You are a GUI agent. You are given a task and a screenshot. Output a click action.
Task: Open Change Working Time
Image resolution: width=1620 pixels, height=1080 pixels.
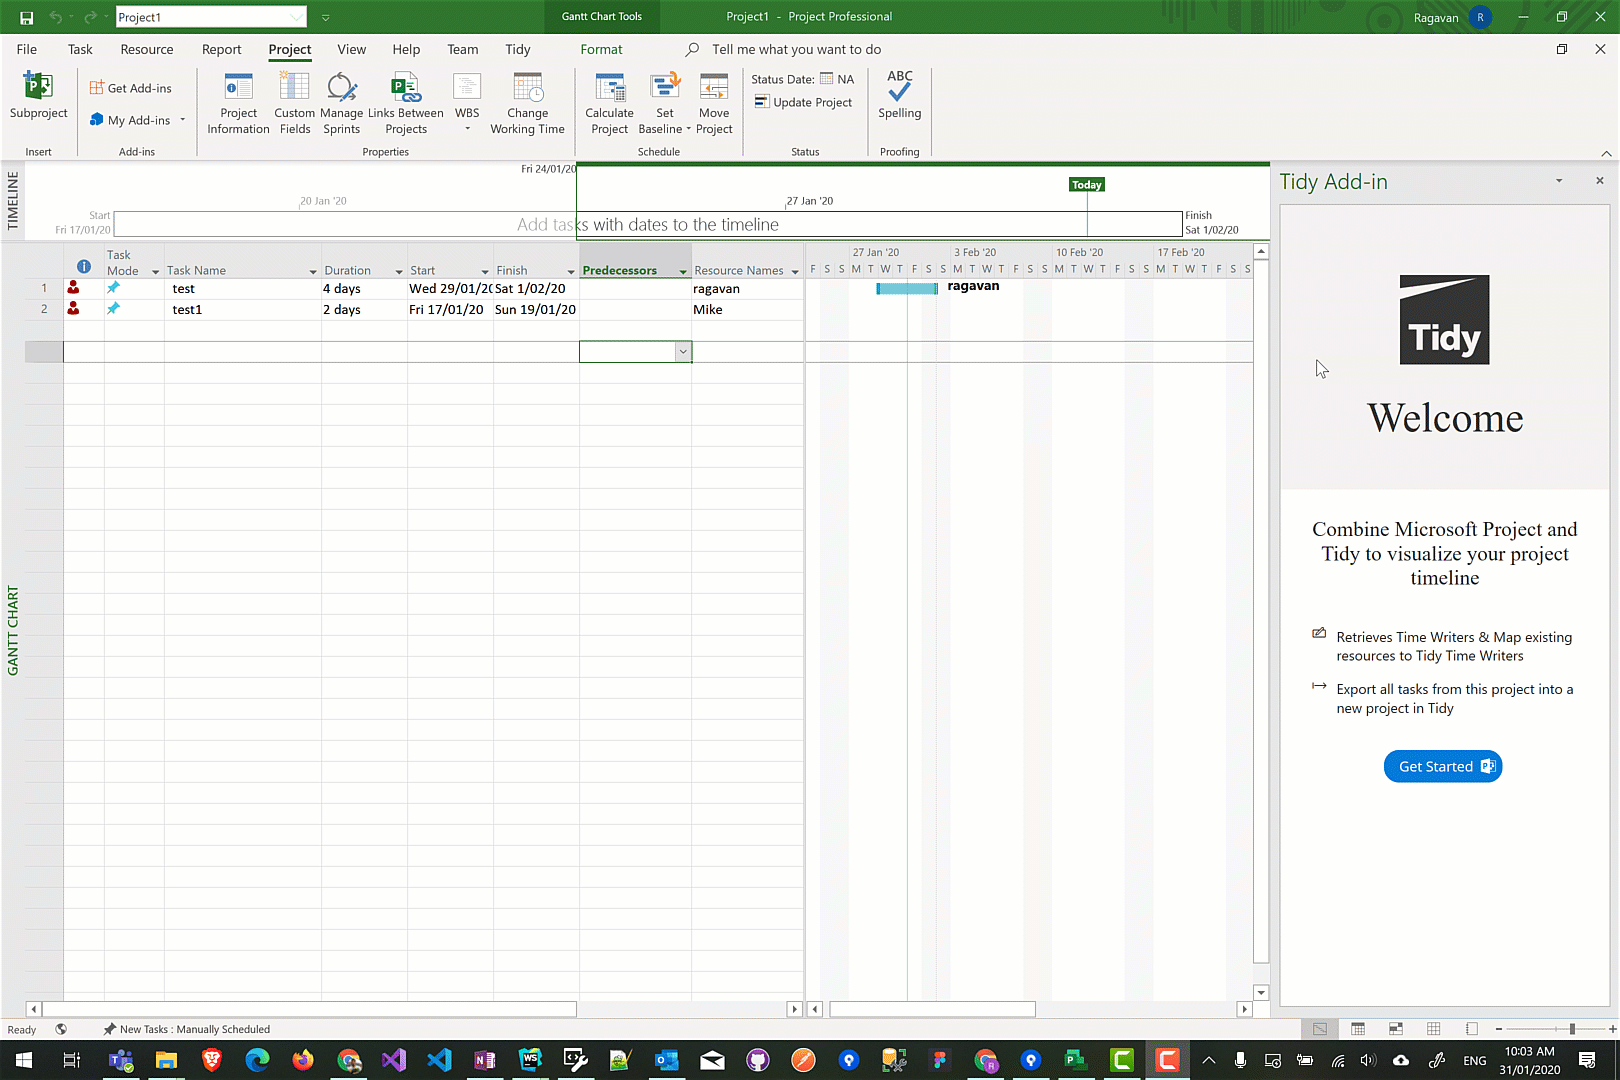tap(527, 103)
